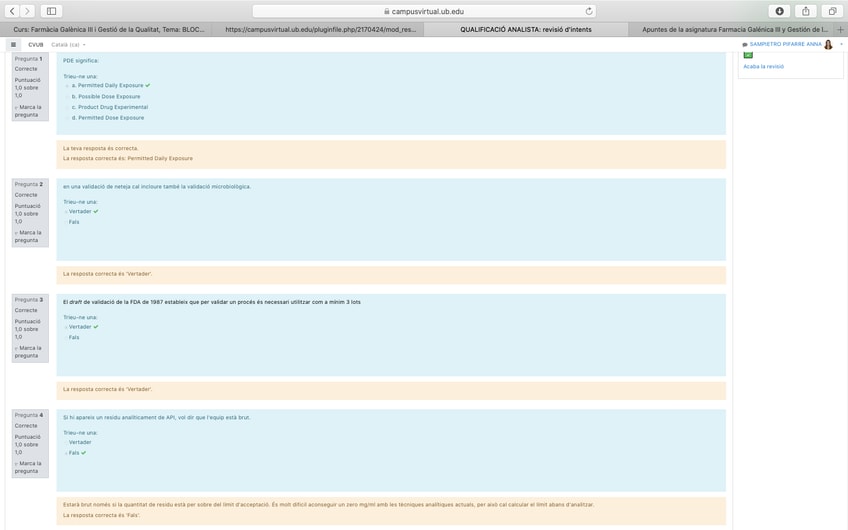This screenshot has width=848, height=530.
Task: Click the Safari share button
Action: (806, 11)
